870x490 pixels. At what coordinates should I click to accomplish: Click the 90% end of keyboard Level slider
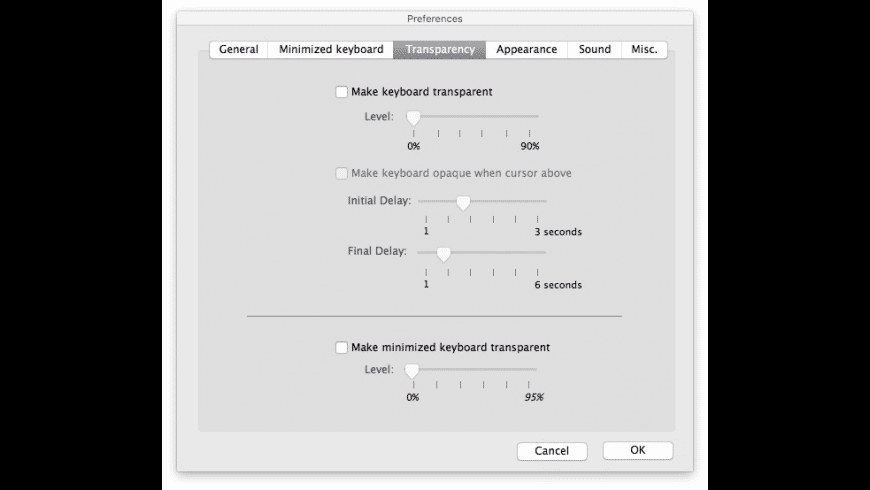[x=537, y=117]
